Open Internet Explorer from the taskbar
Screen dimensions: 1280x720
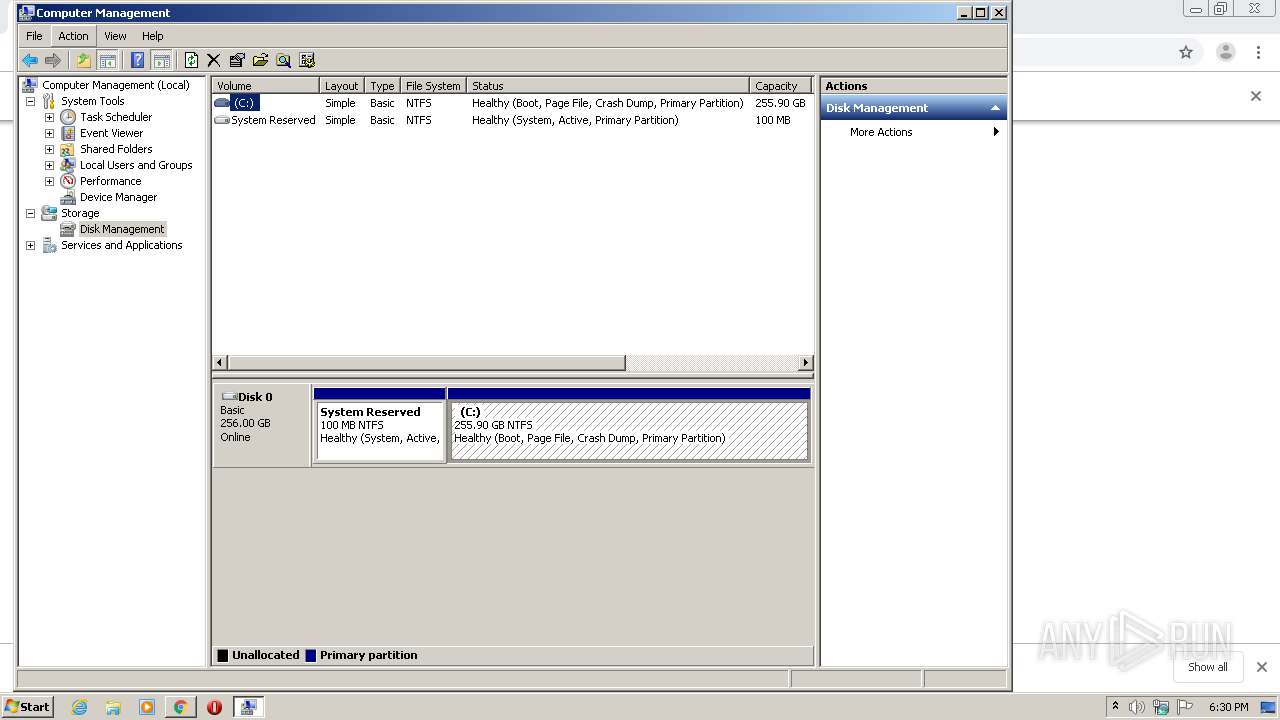79,707
